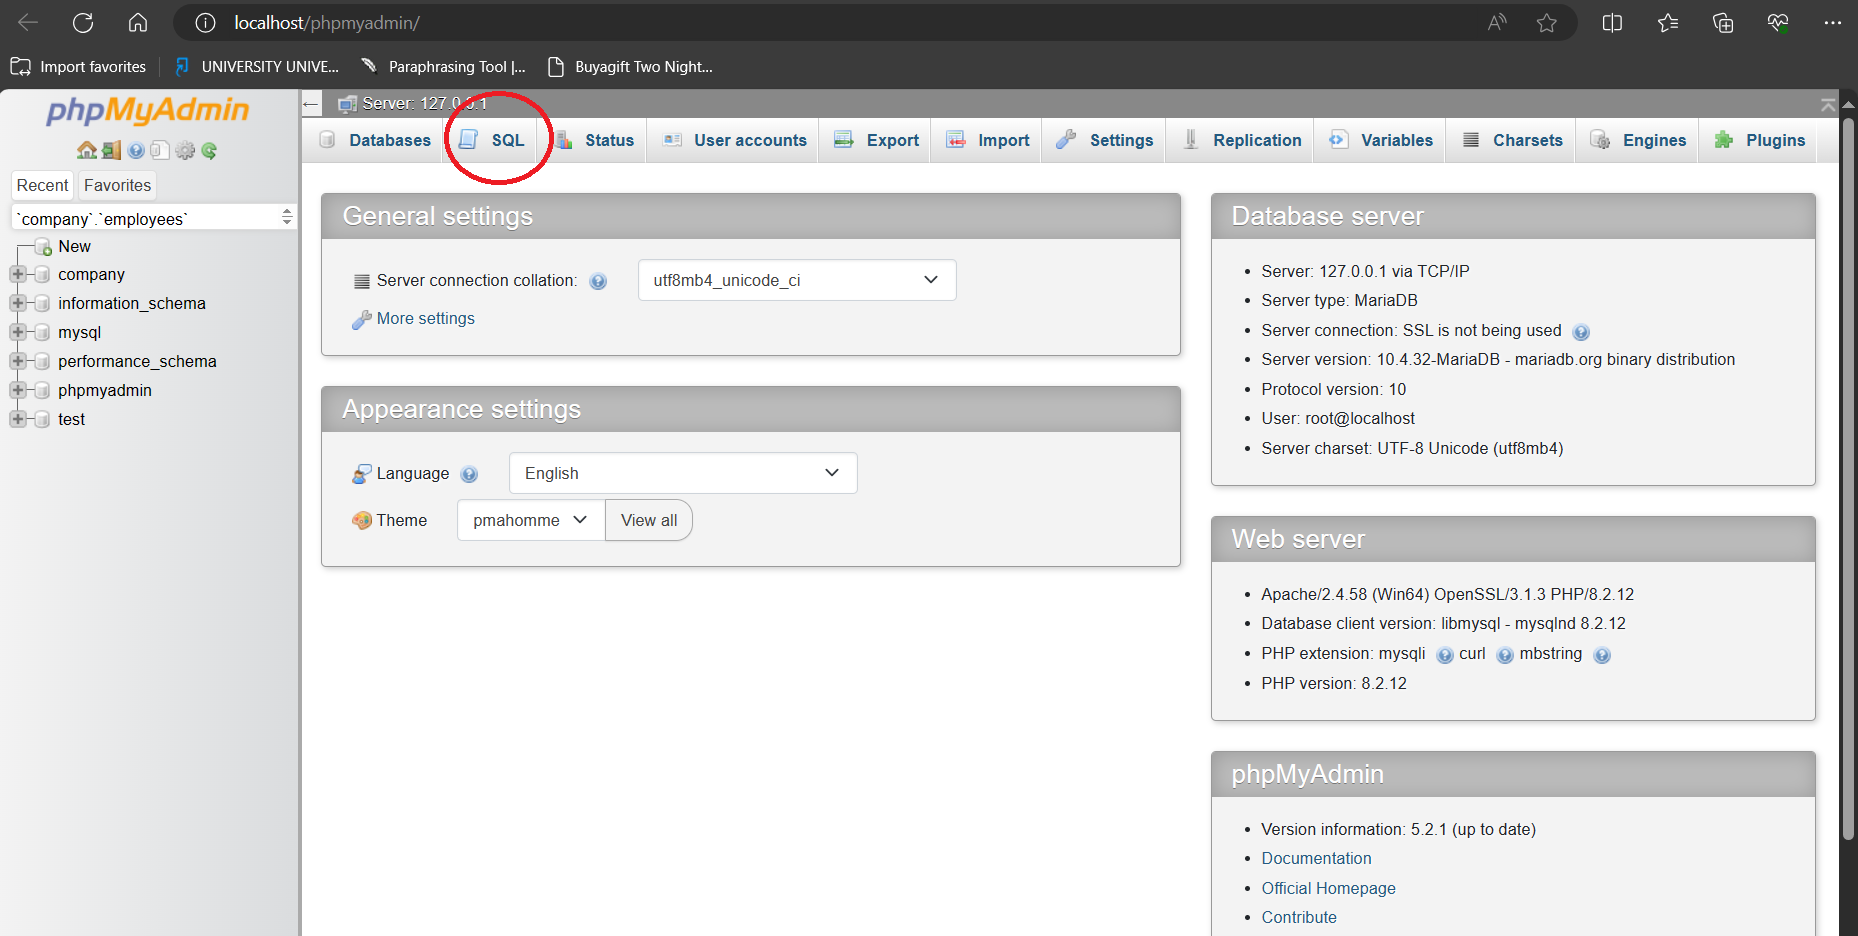Switch to the Databases tab
Image resolution: width=1858 pixels, height=936 pixels.
click(x=375, y=140)
